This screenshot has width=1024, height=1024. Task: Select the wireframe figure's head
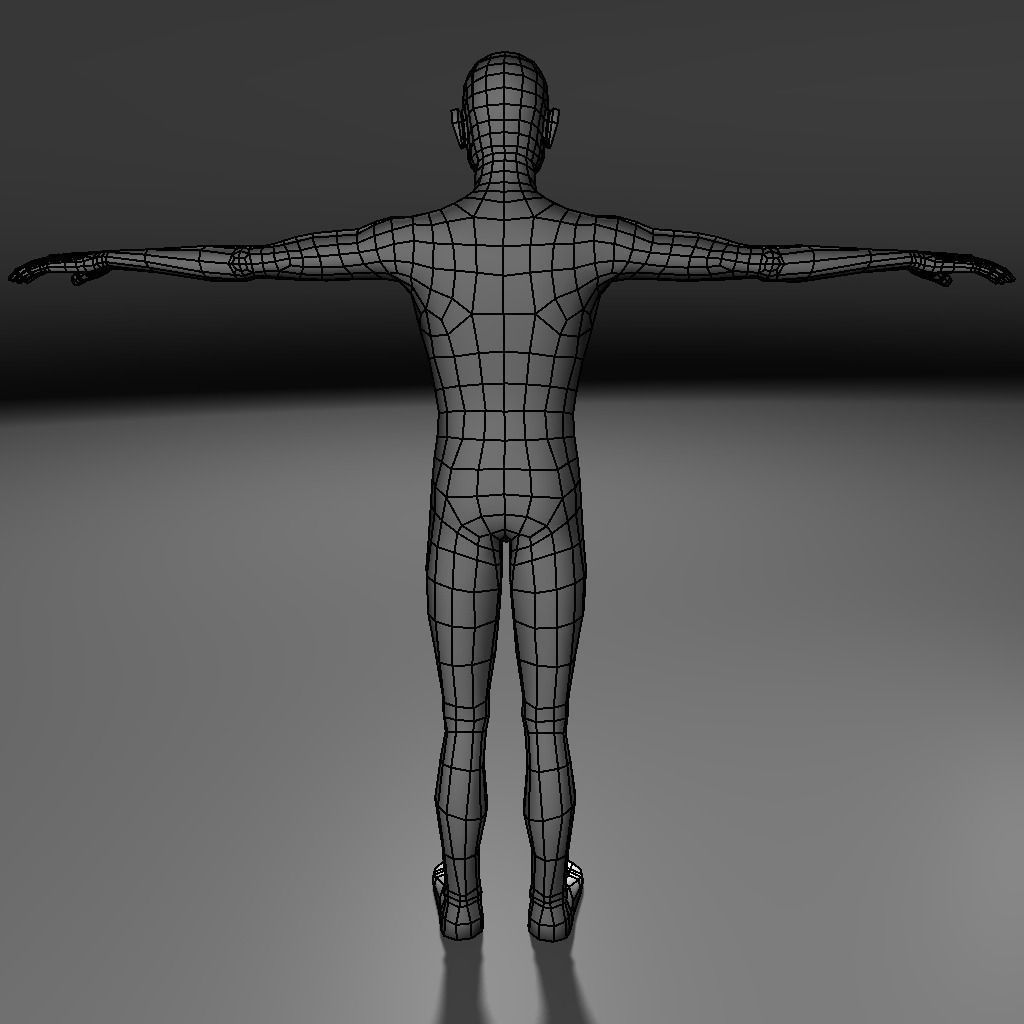coord(504,109)
